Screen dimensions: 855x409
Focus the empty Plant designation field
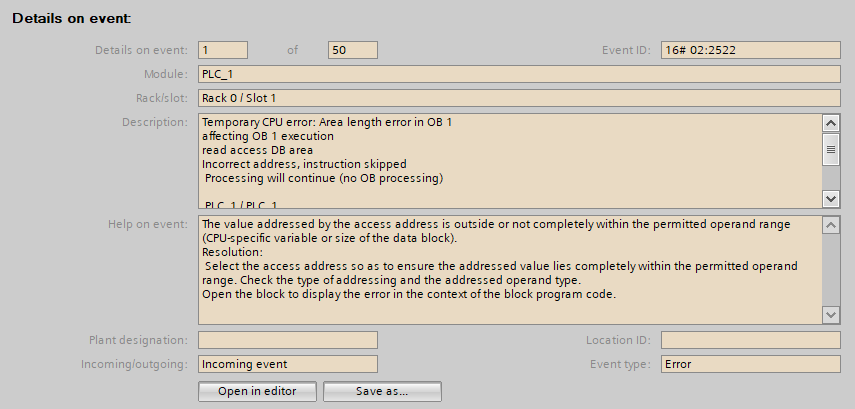(288, 340)
